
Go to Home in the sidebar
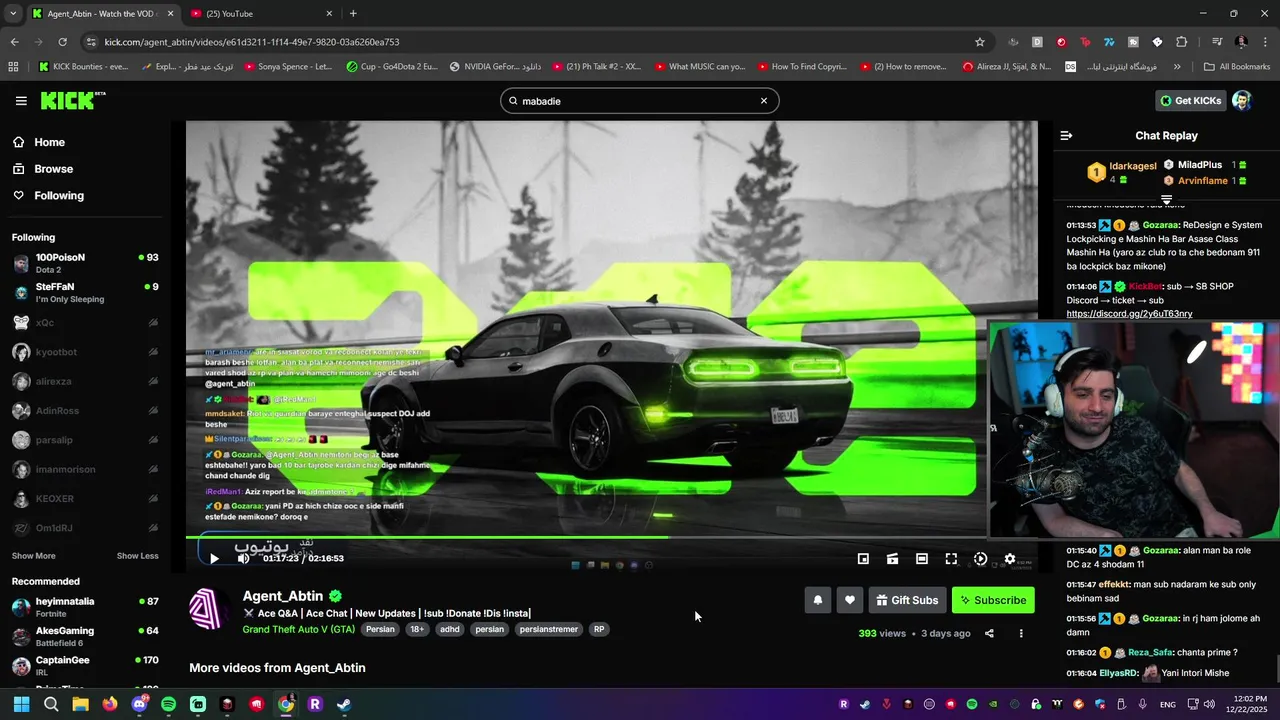click(49, 142)
